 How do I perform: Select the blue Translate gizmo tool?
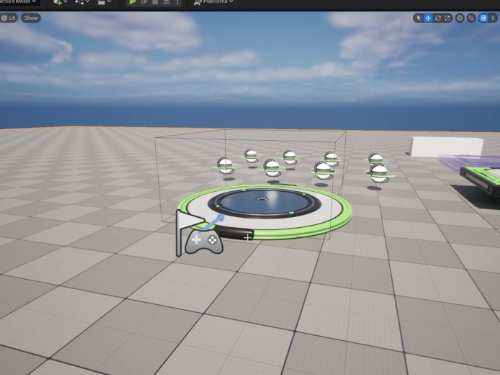tap(428, 18)
